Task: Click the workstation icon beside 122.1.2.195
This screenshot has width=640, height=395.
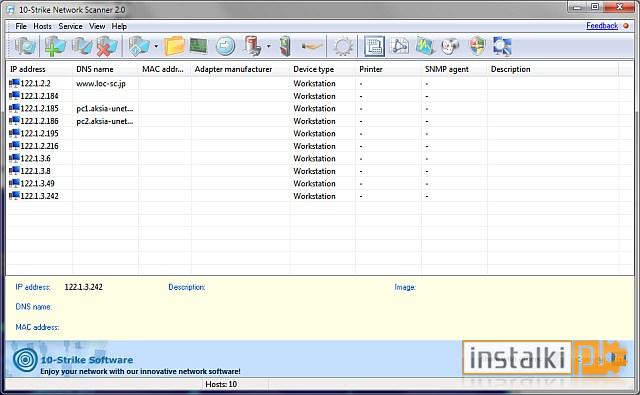Action: pyautogui.click(x=14, y=133)
